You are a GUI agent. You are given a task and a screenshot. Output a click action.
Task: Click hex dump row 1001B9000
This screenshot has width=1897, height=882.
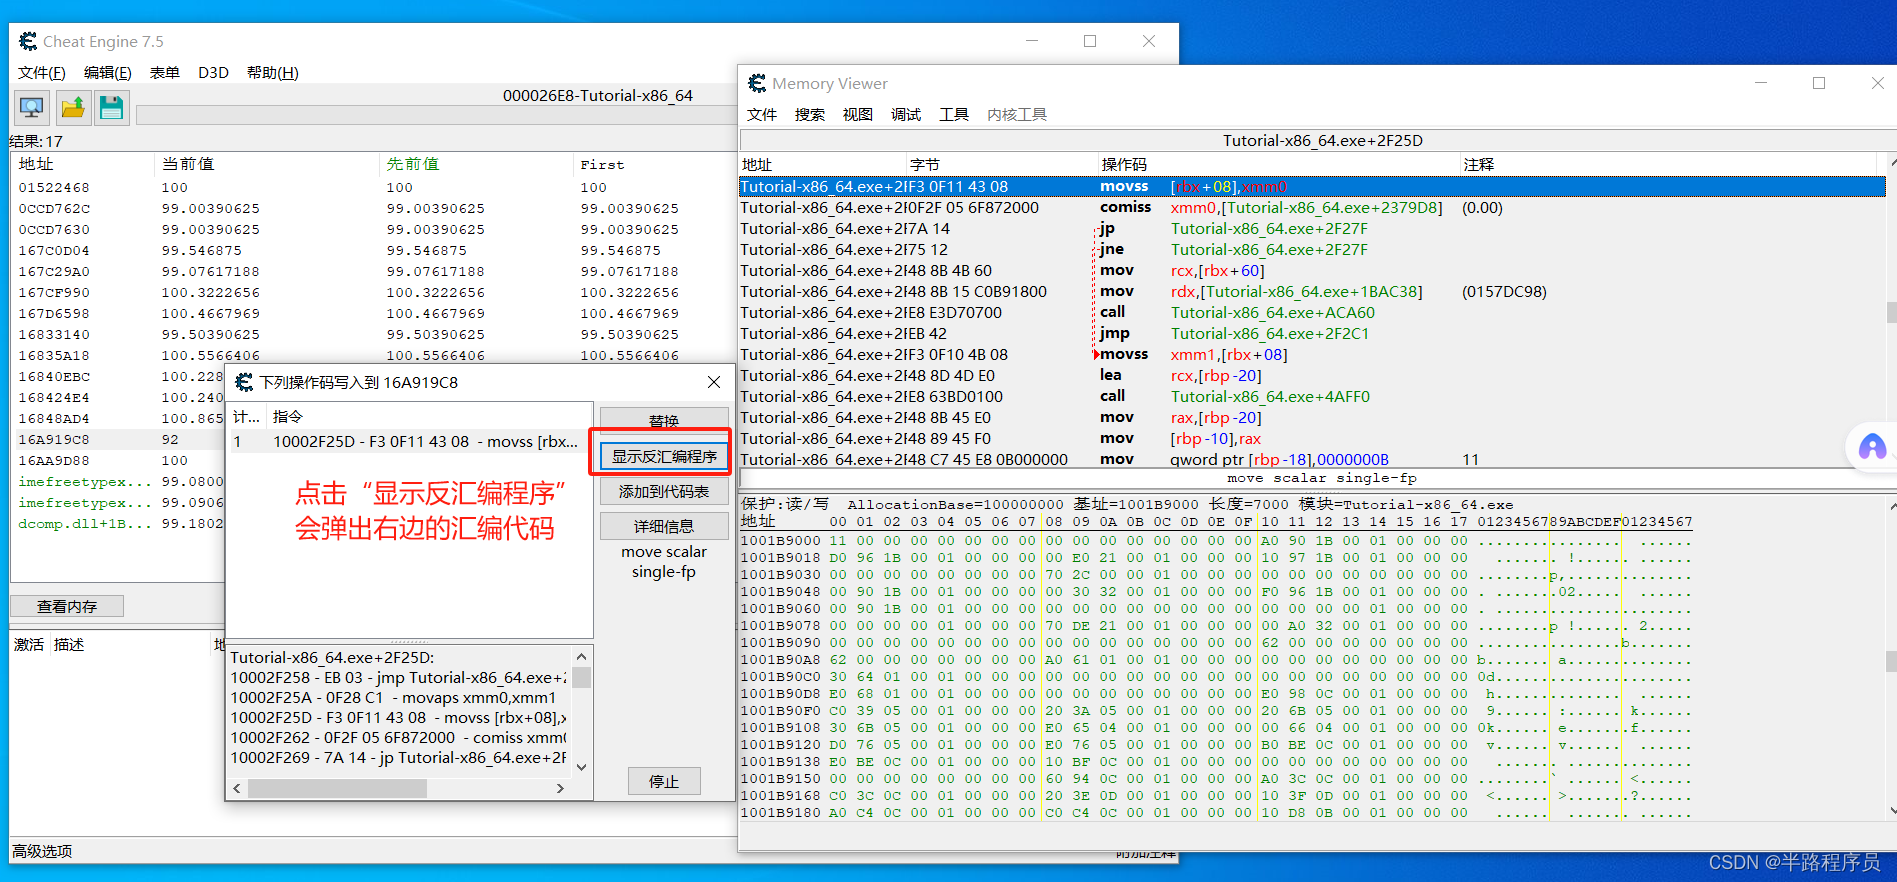(x=1215, y=540)
